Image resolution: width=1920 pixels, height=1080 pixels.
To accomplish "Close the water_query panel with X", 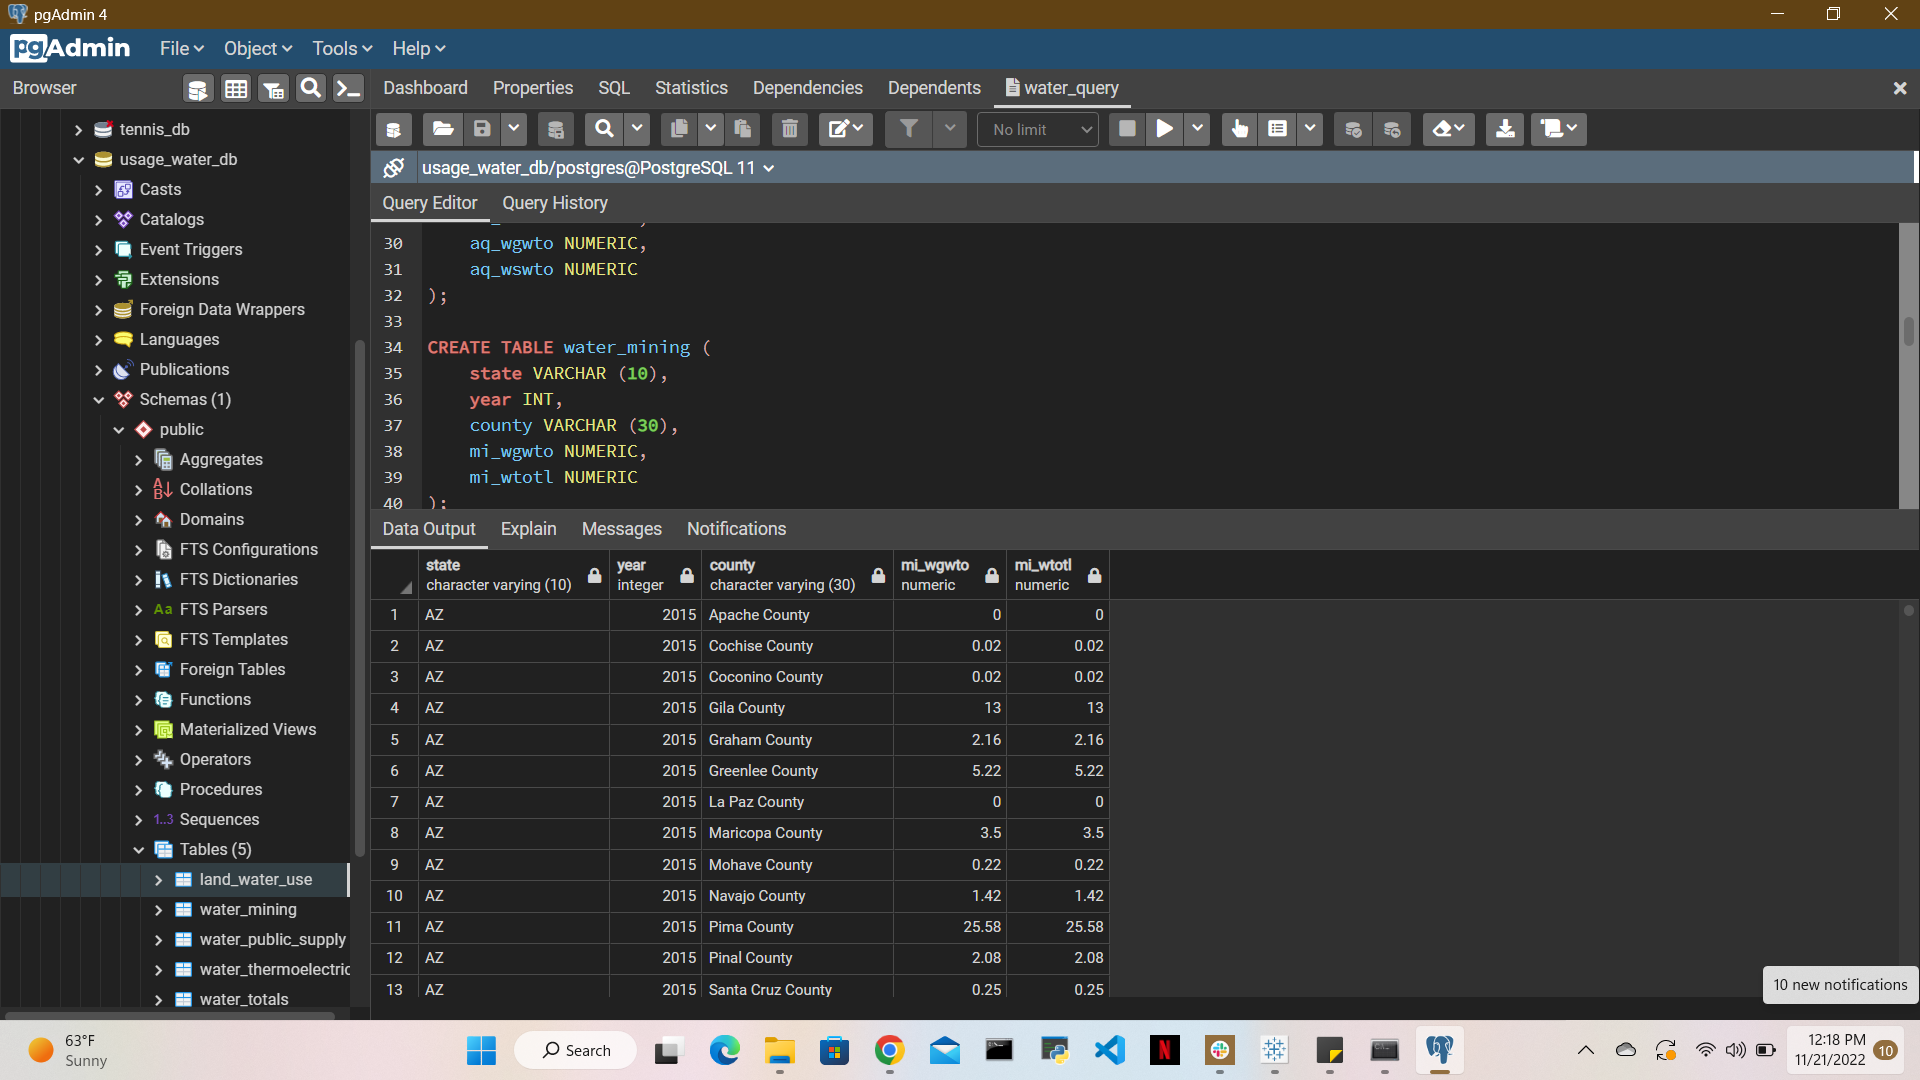I will (x=1900, y=89).
